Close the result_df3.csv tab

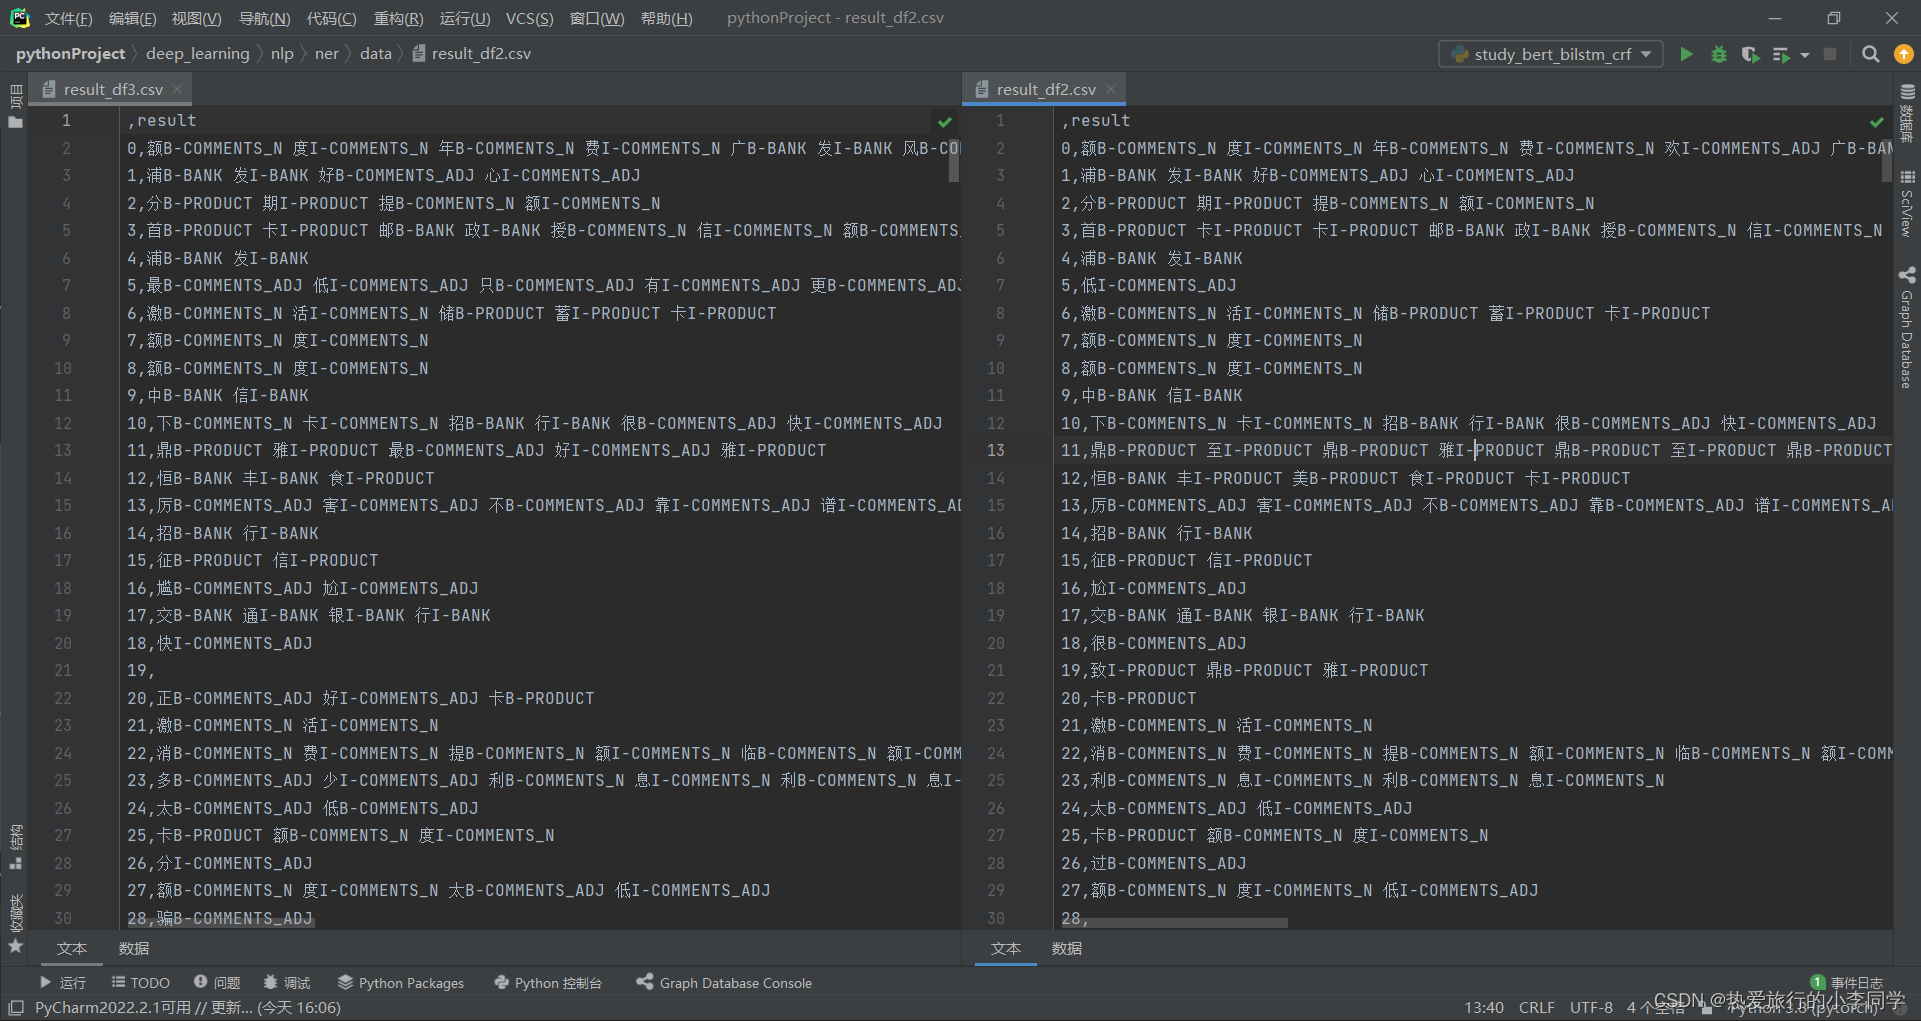click(177, 89)
